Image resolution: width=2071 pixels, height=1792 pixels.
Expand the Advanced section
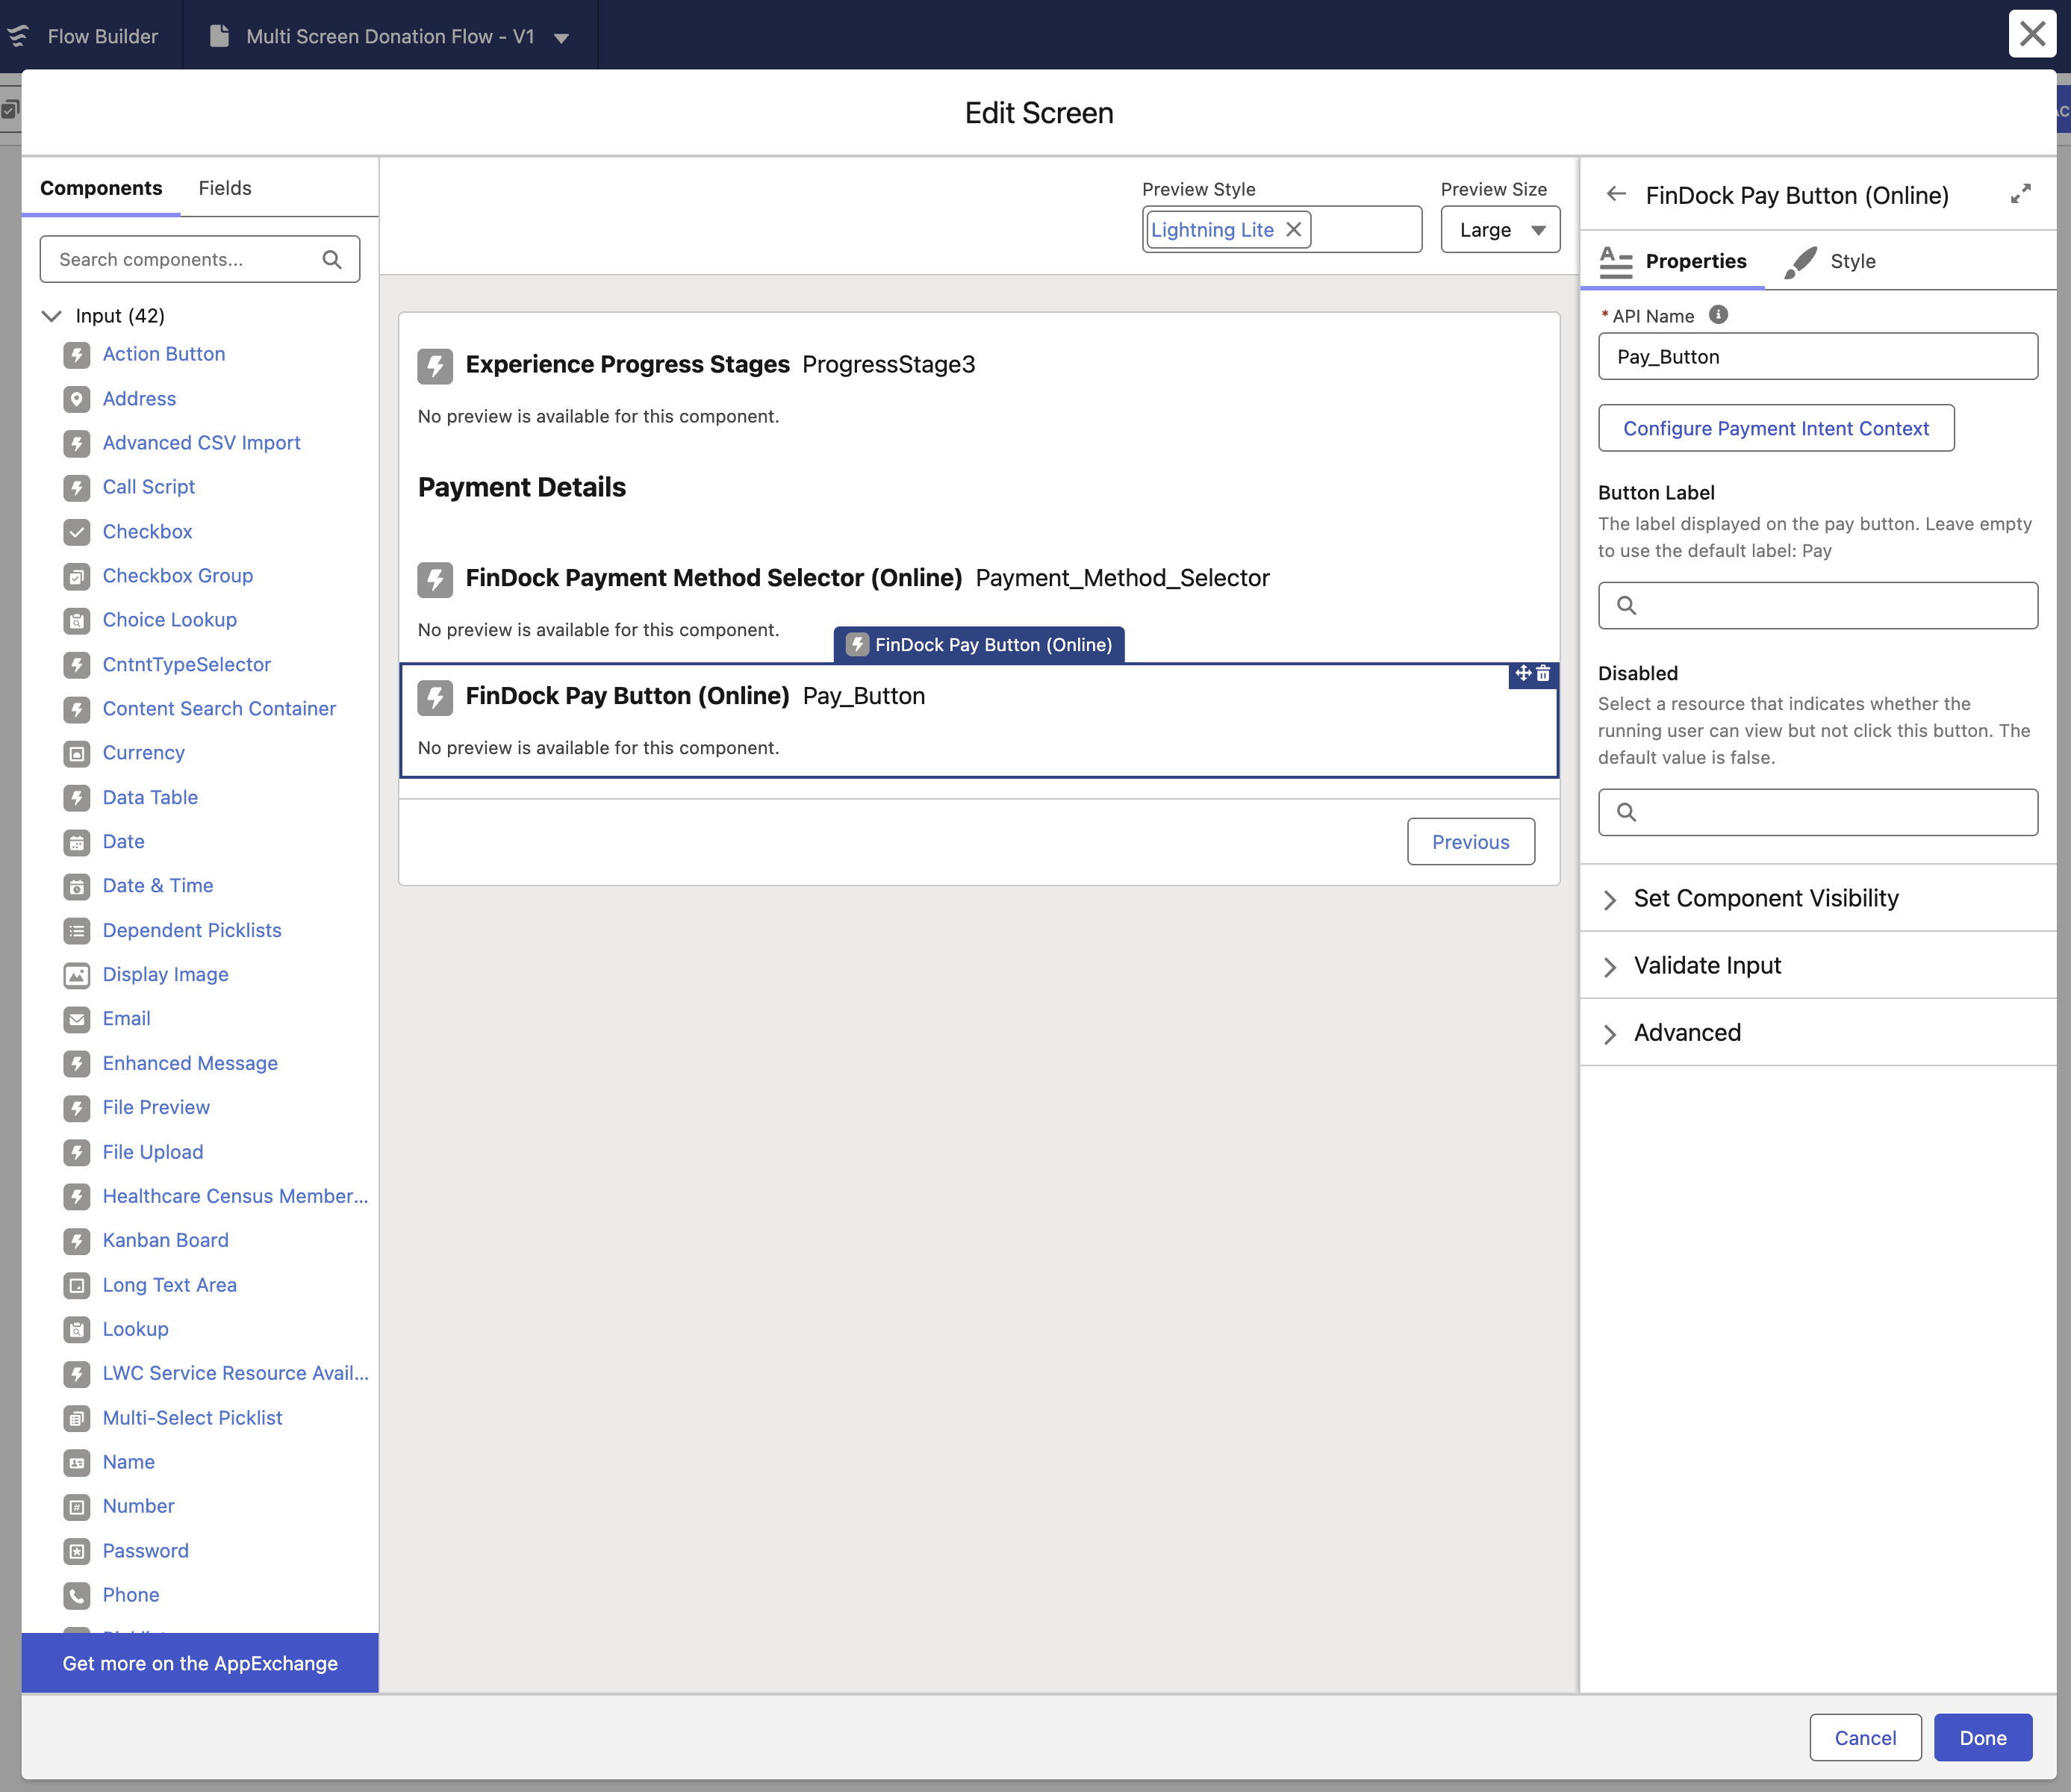tap(1817, 1033)
